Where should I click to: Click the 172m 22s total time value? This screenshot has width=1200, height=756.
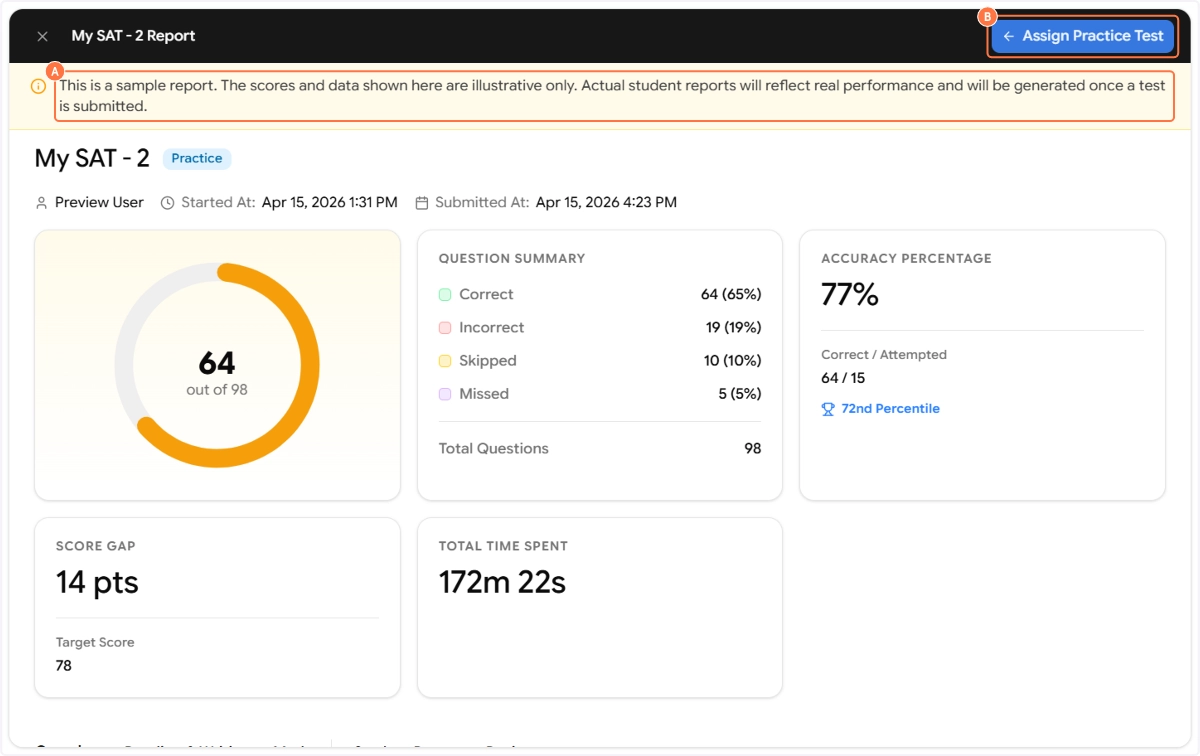pos(502,582)
